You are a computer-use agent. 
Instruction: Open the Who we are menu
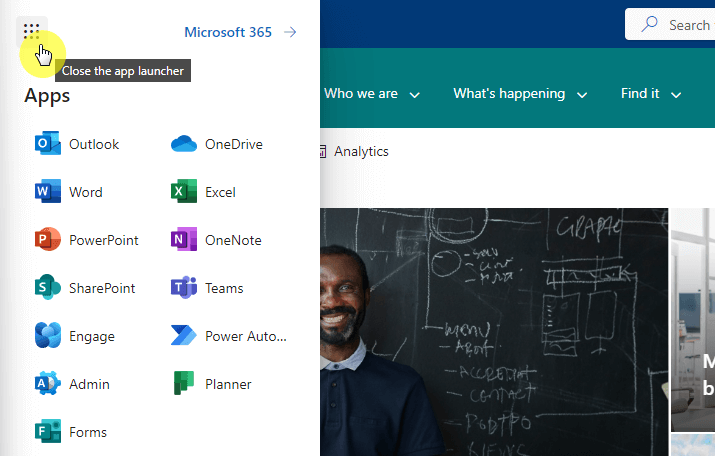(x=361, y=93)
